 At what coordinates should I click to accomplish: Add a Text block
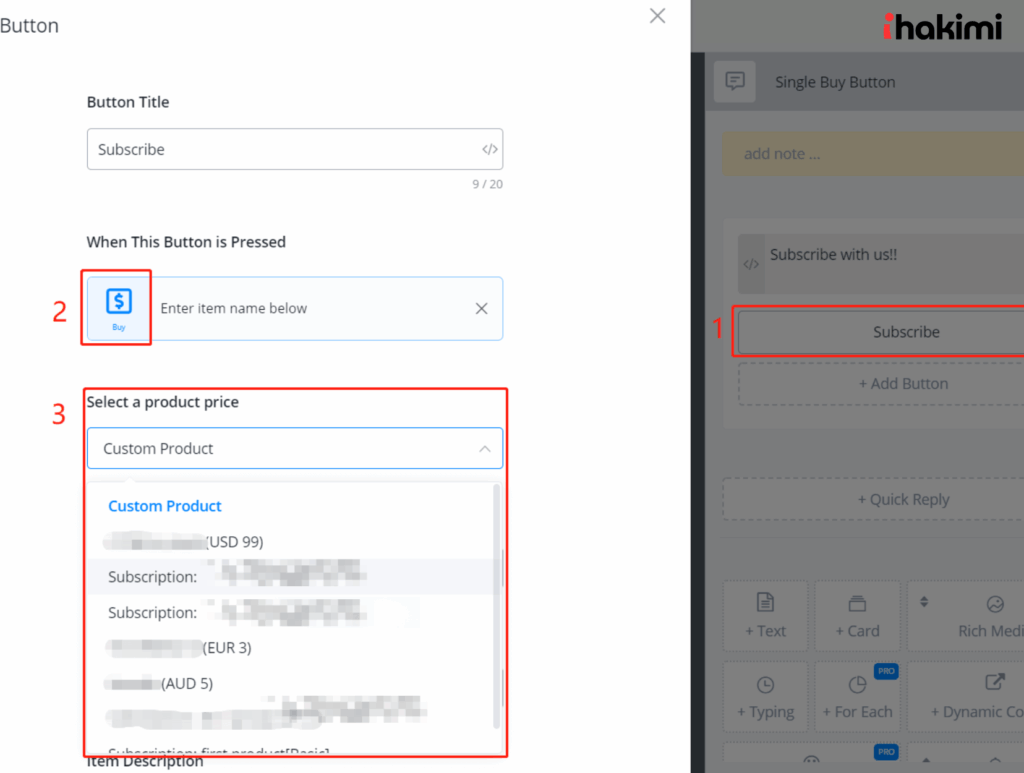765,616
